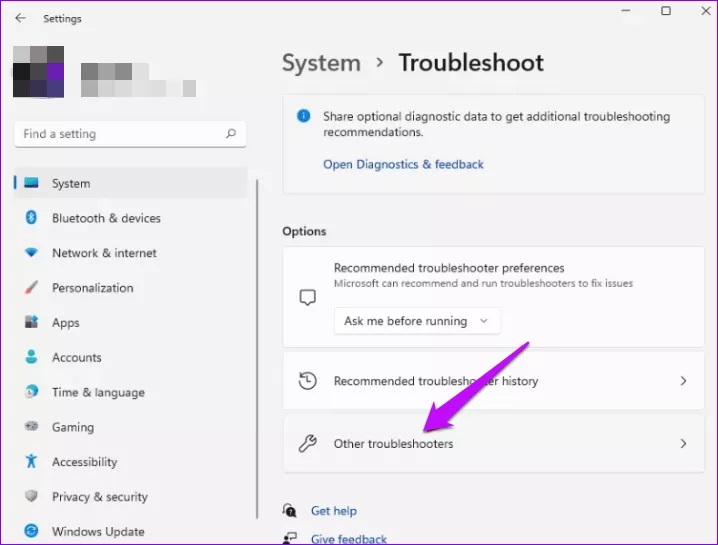Click the back arrow in Settings
This screenshot has height=545, width=718.
[20, 18]
